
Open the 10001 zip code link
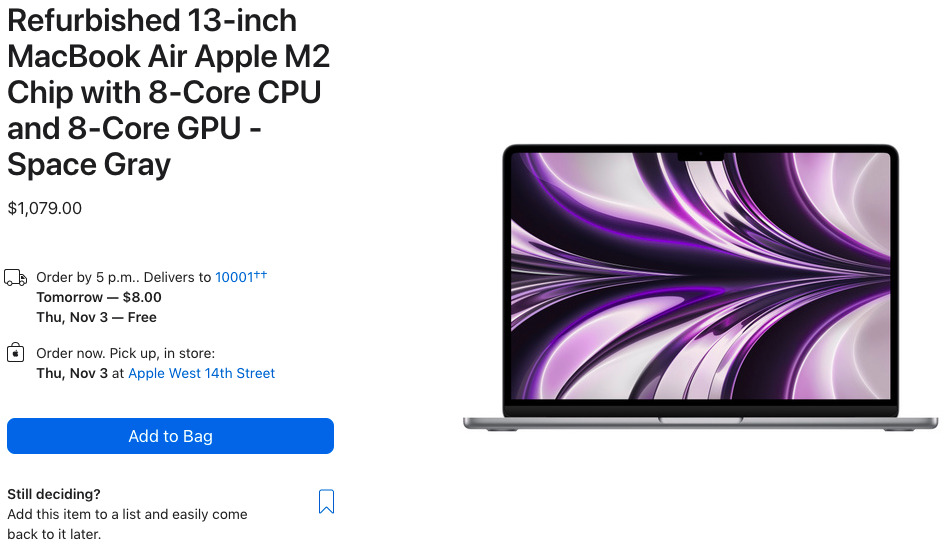pos(234,277)
